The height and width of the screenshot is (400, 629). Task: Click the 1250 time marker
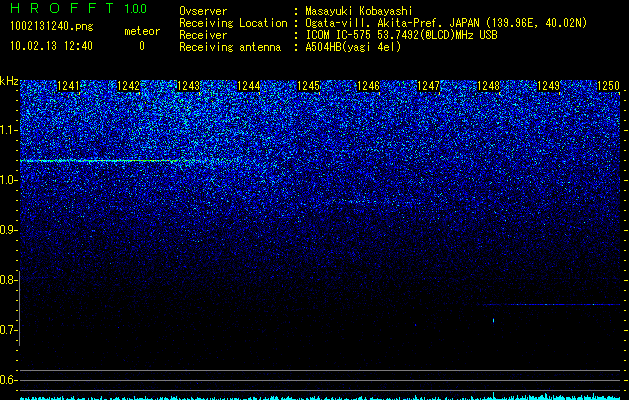click(x=609, y=86)
